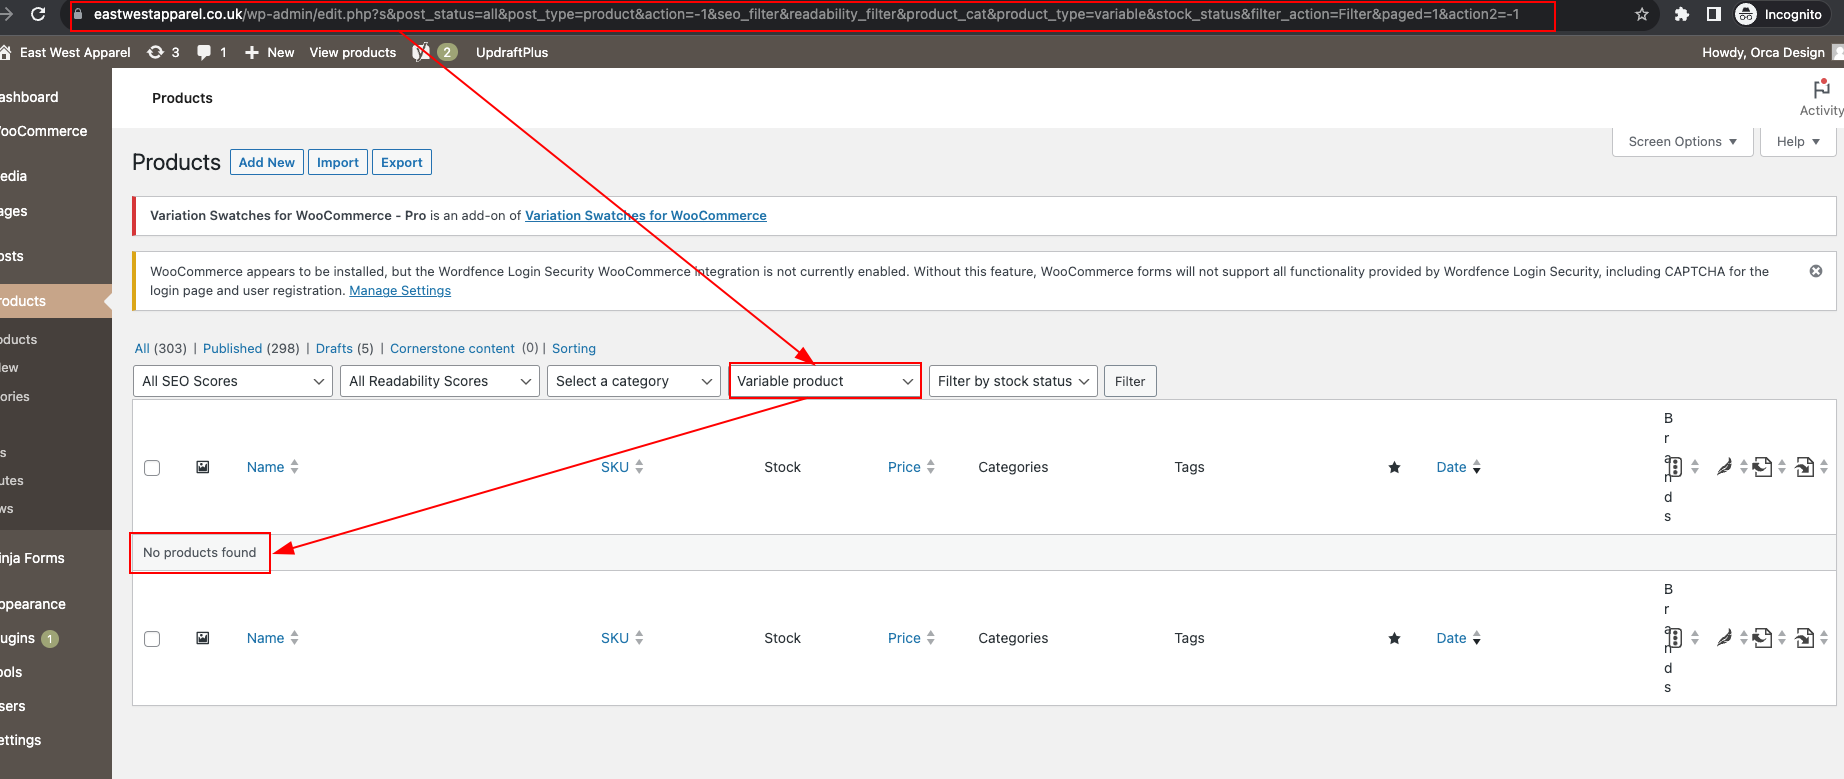Open the updates icon showing 3
Viewport: 1844px width, 779px height.
click(164, 52)
